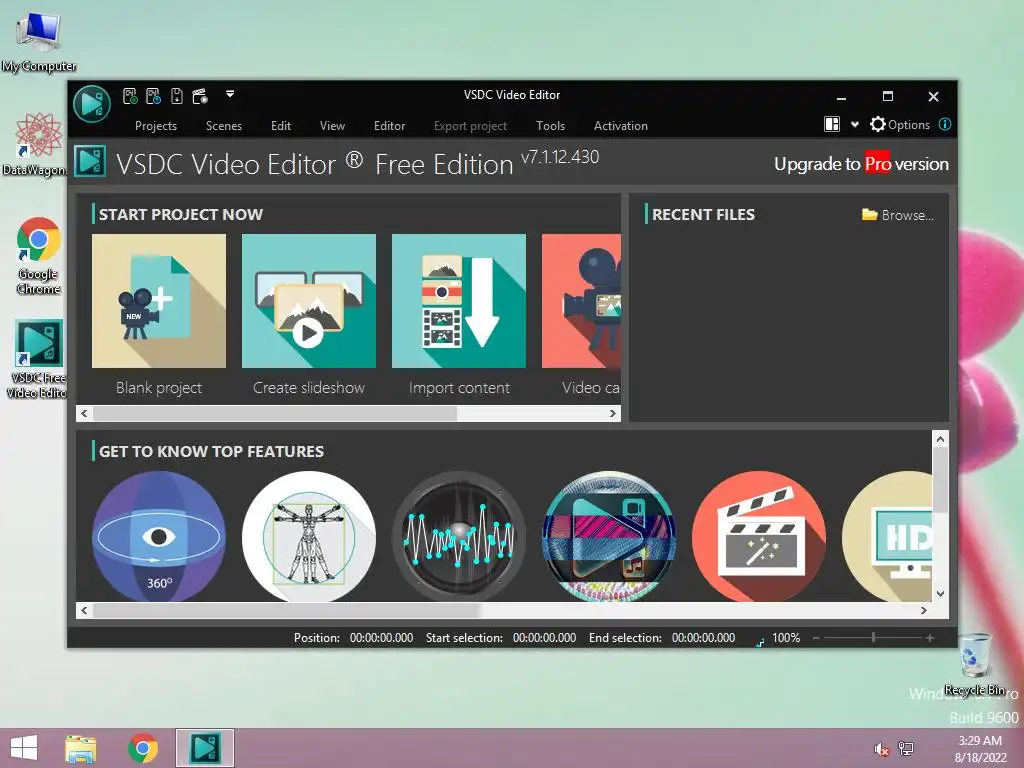
Task: Open the glitch-effect play logo feature
Action: pos(609,536)
